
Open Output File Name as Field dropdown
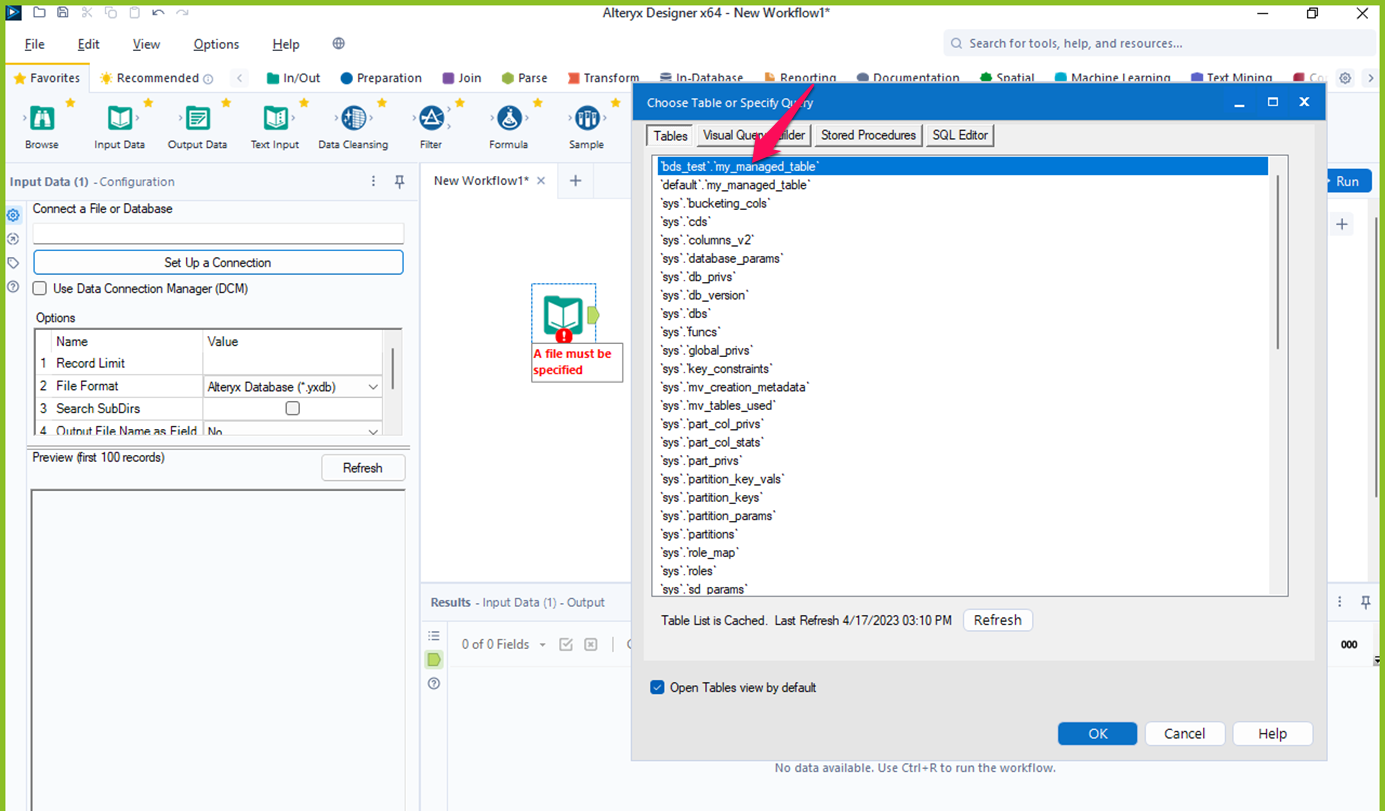373,431
